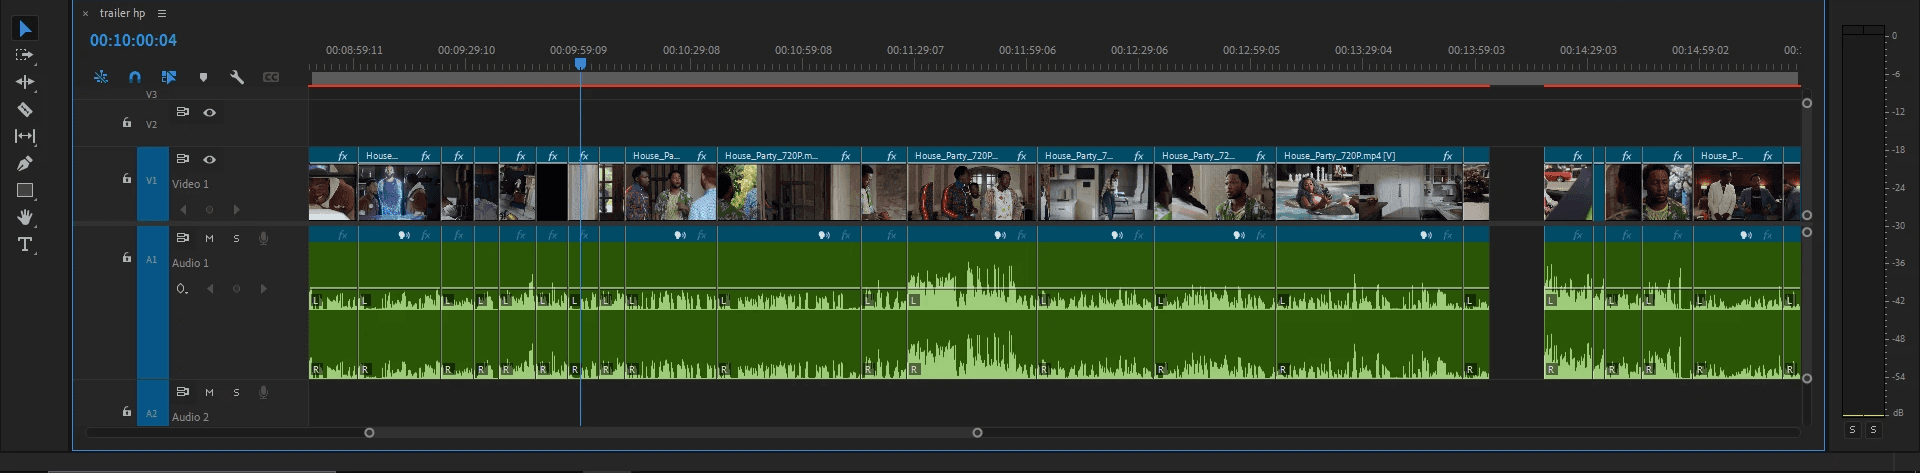Select the trailer hp sequence tab

(x=122, y=13)
